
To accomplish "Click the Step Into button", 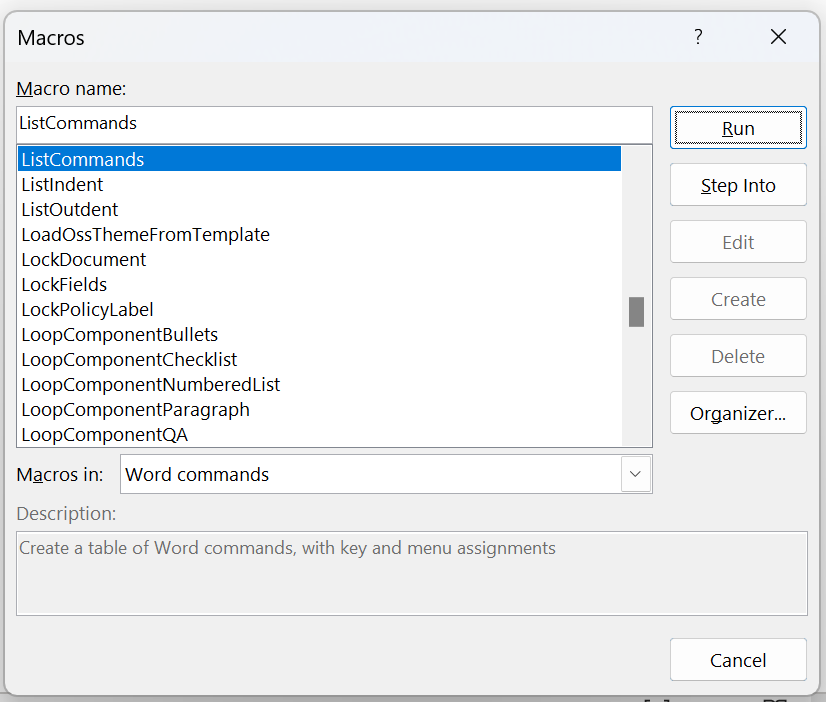I will tap(738, 185).
